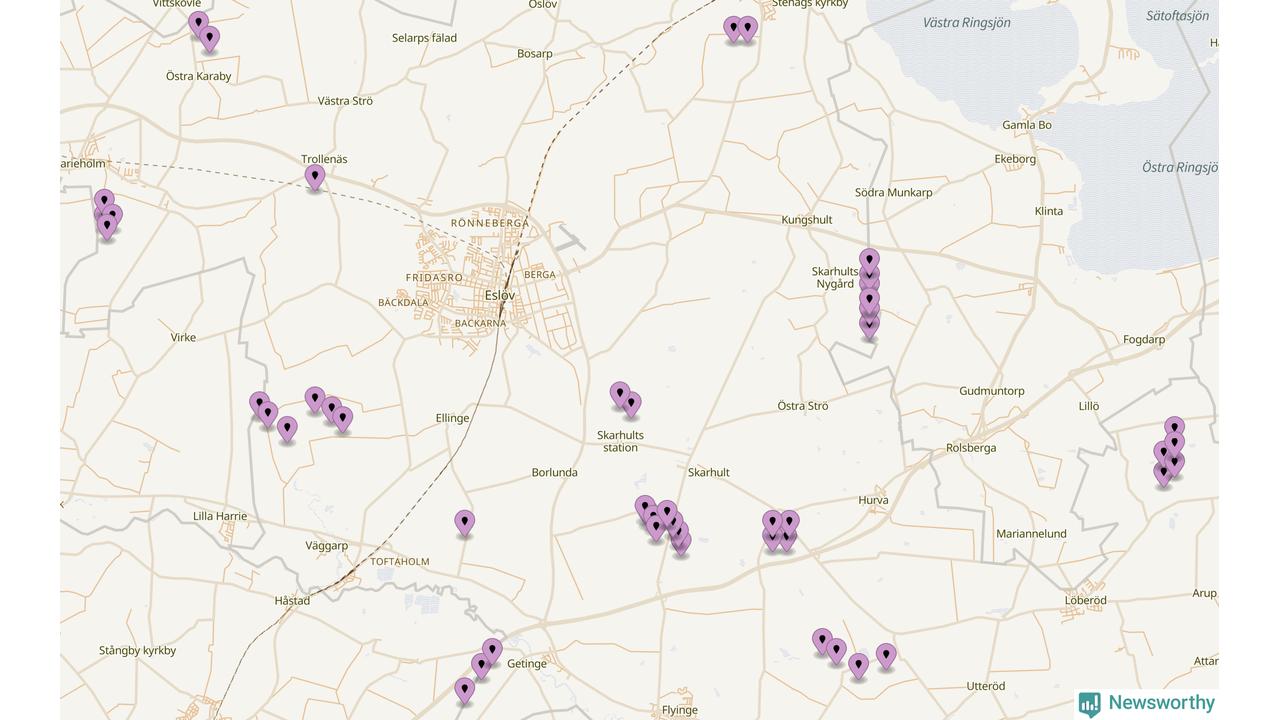Click the Västra Strö label
This screenshot has width=1280, height=720.
click(x=345, y=101)
